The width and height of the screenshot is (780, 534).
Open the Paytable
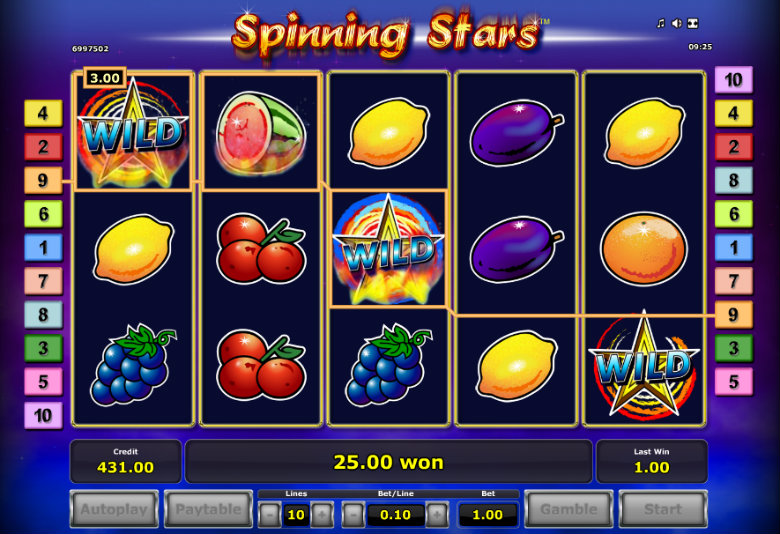pos(208,509)
